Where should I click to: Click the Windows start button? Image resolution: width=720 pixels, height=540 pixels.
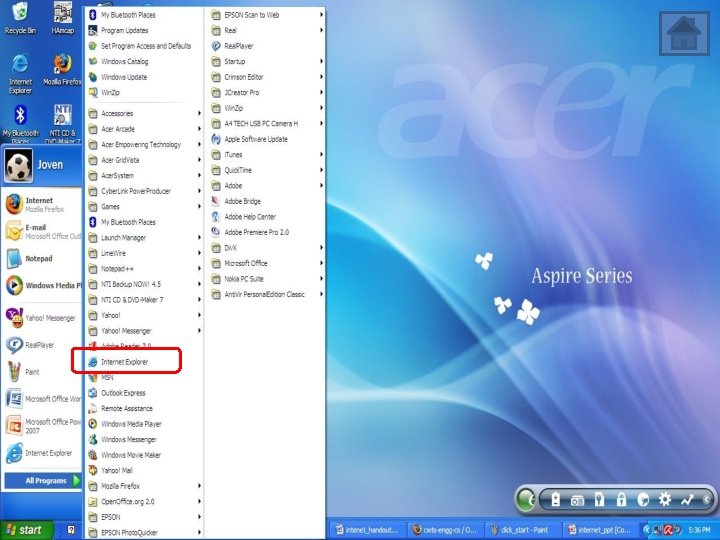26,530
